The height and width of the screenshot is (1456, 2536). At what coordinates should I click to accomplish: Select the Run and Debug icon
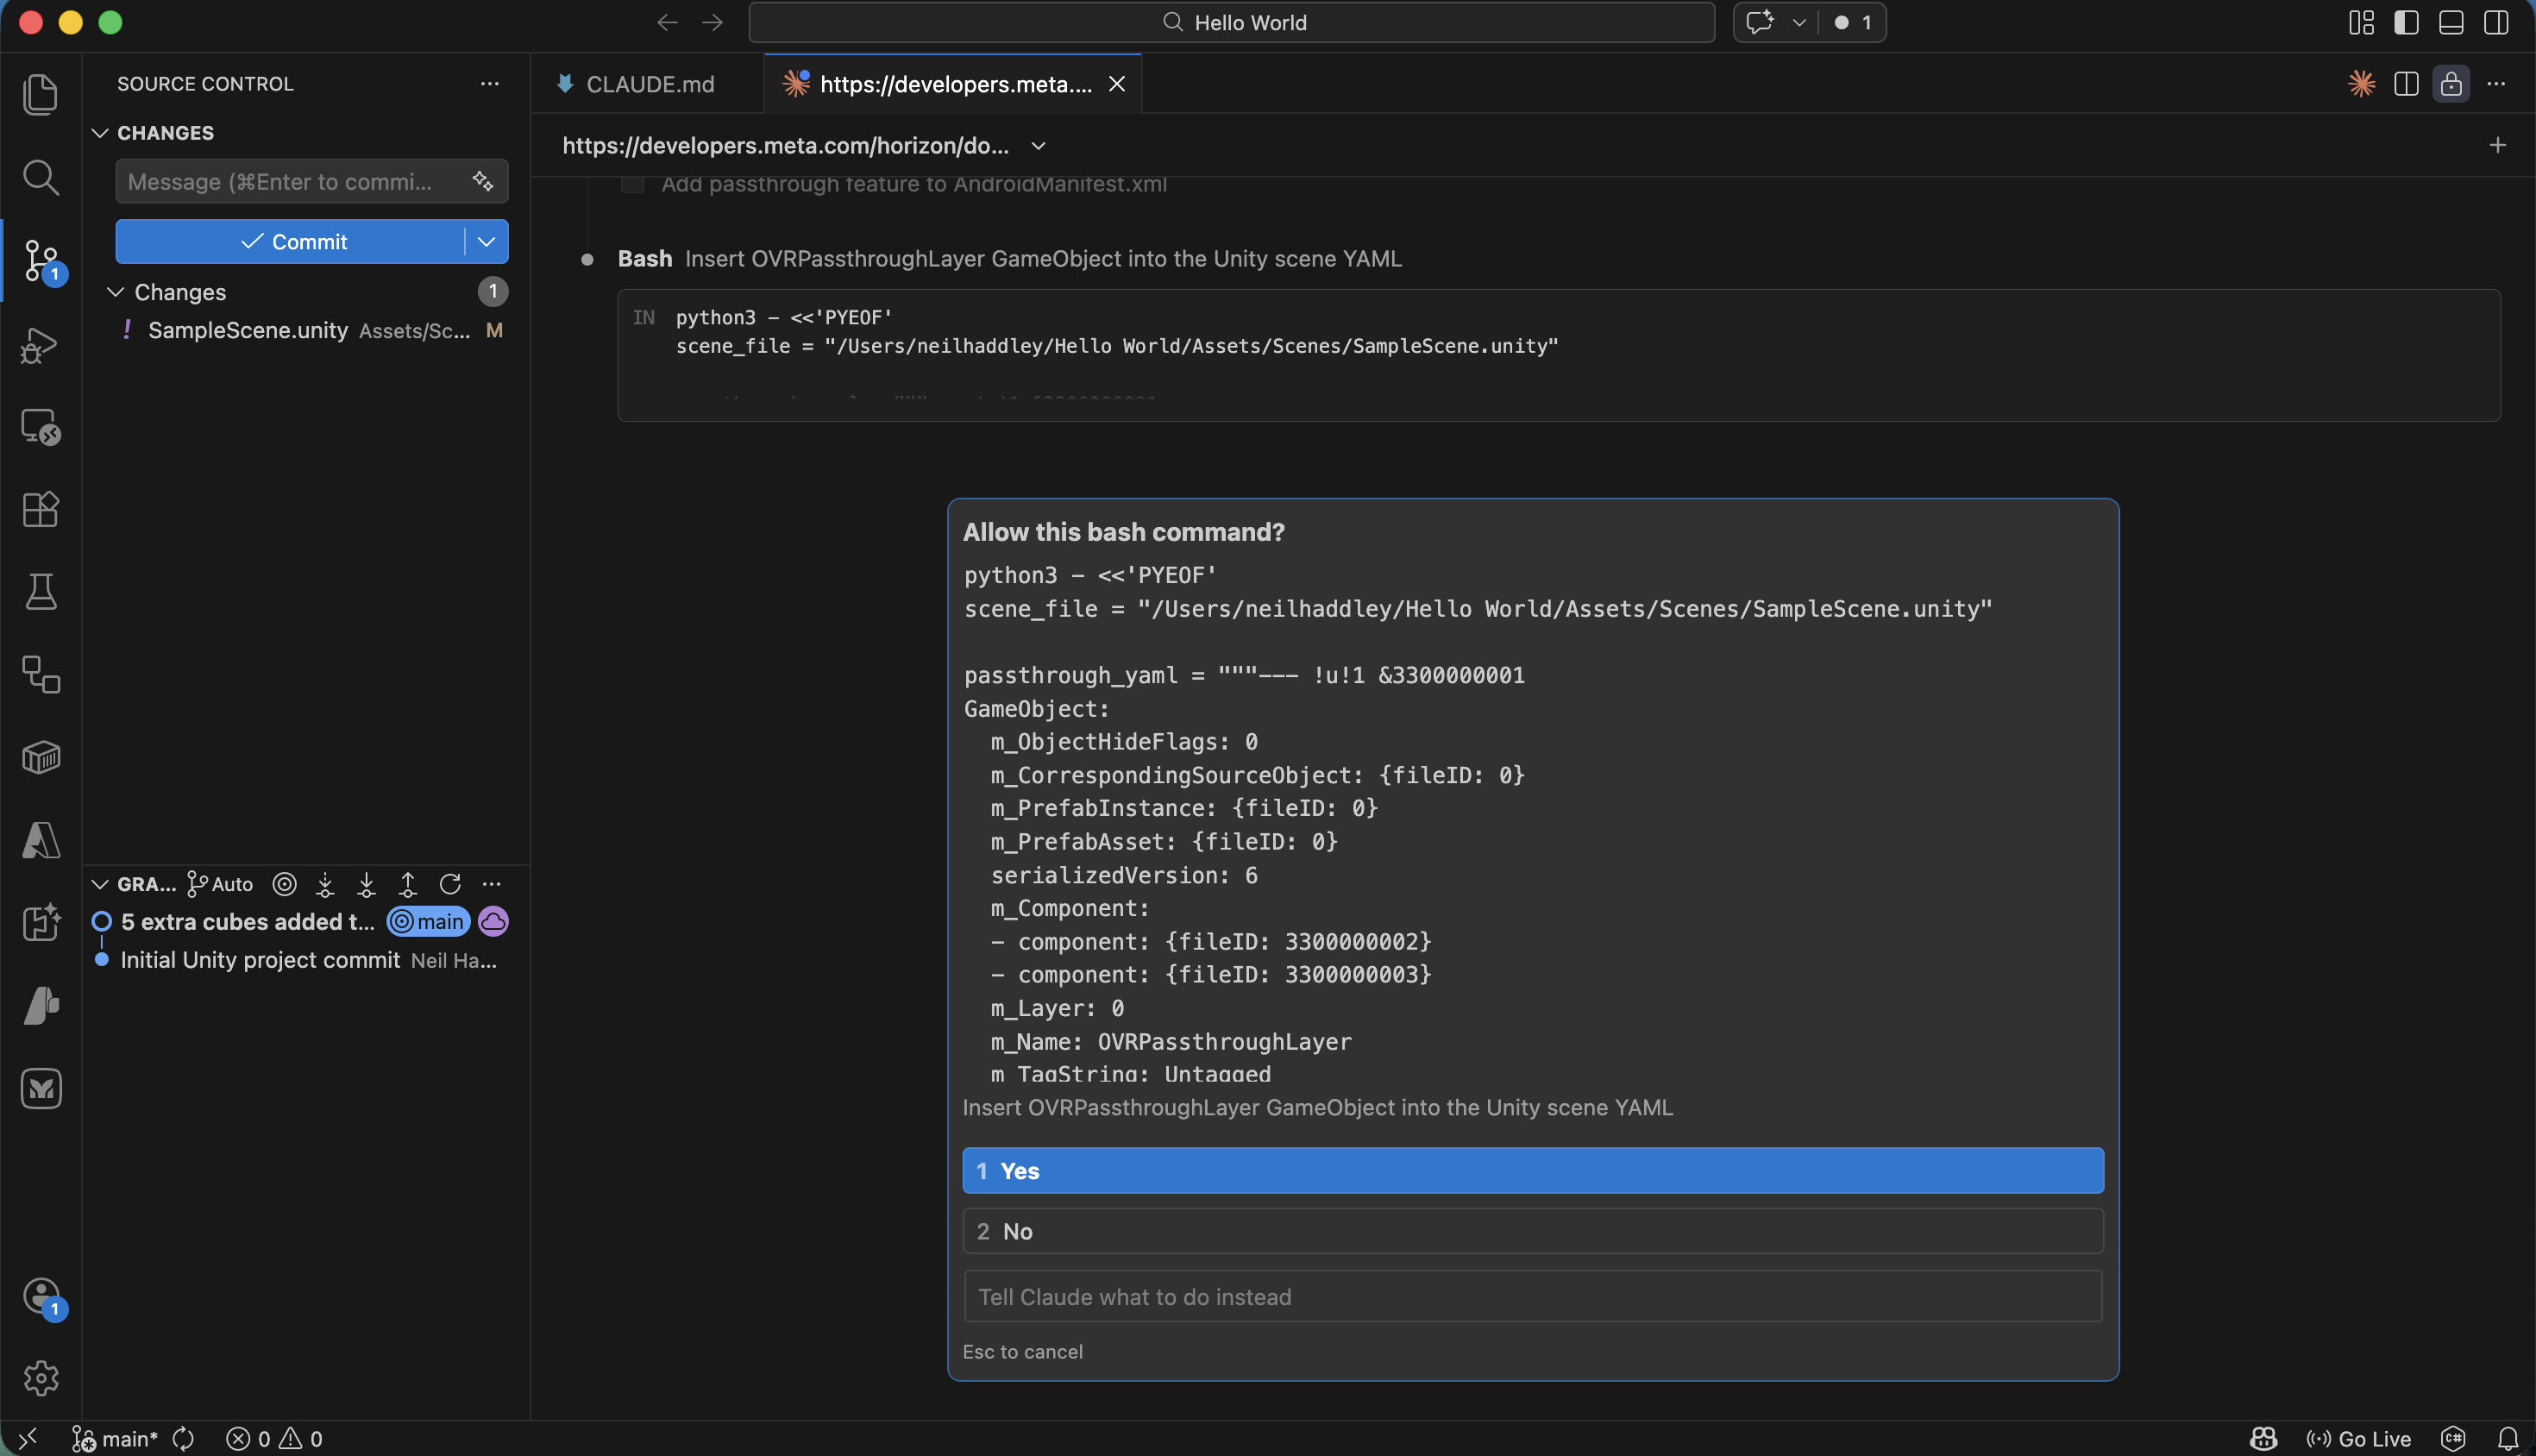click(41, 344)
